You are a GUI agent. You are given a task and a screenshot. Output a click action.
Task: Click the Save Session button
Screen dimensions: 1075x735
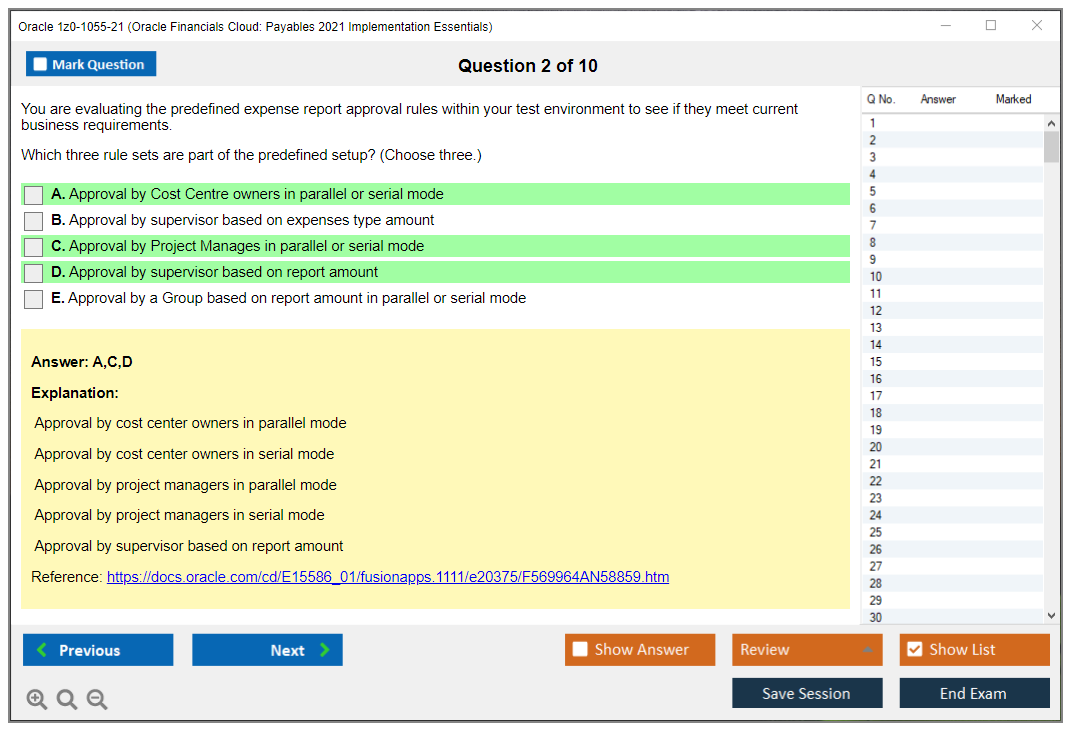[807, 693]
